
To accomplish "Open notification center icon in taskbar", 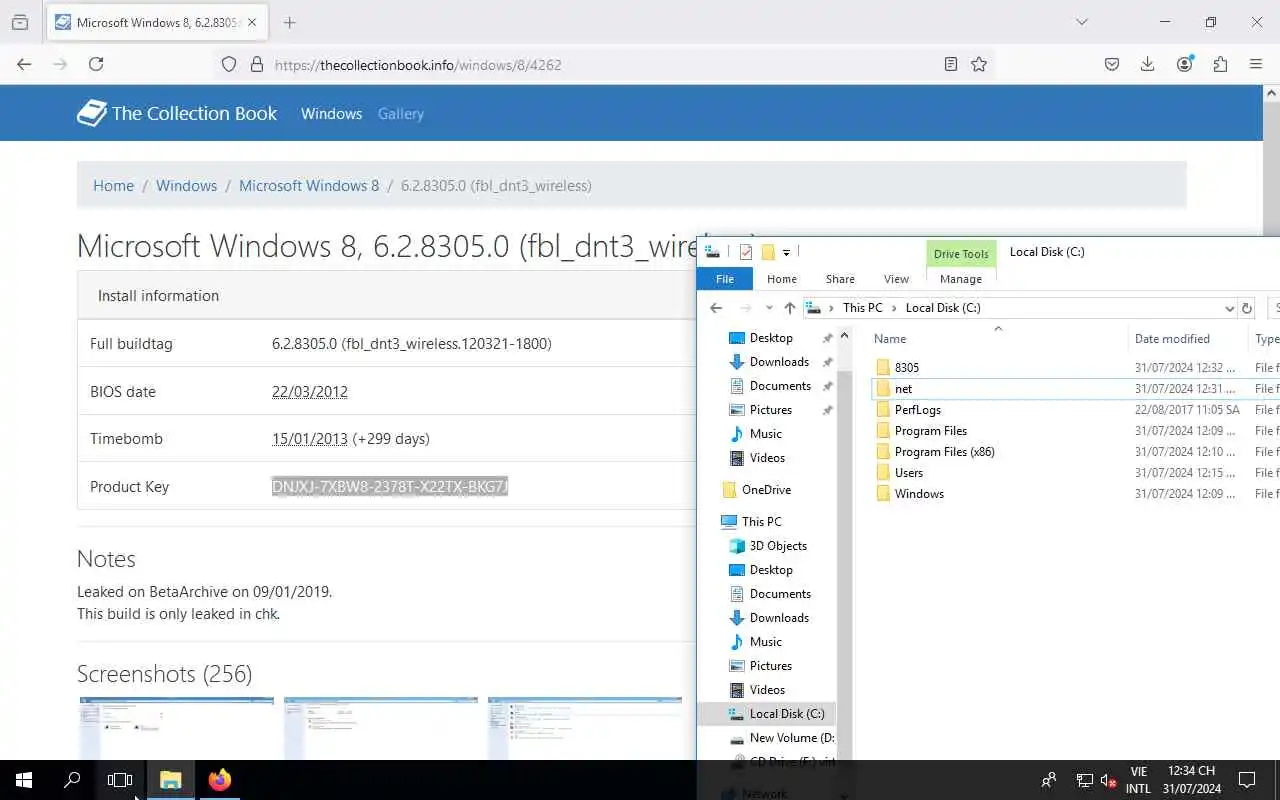I will tap(1247, 780).
